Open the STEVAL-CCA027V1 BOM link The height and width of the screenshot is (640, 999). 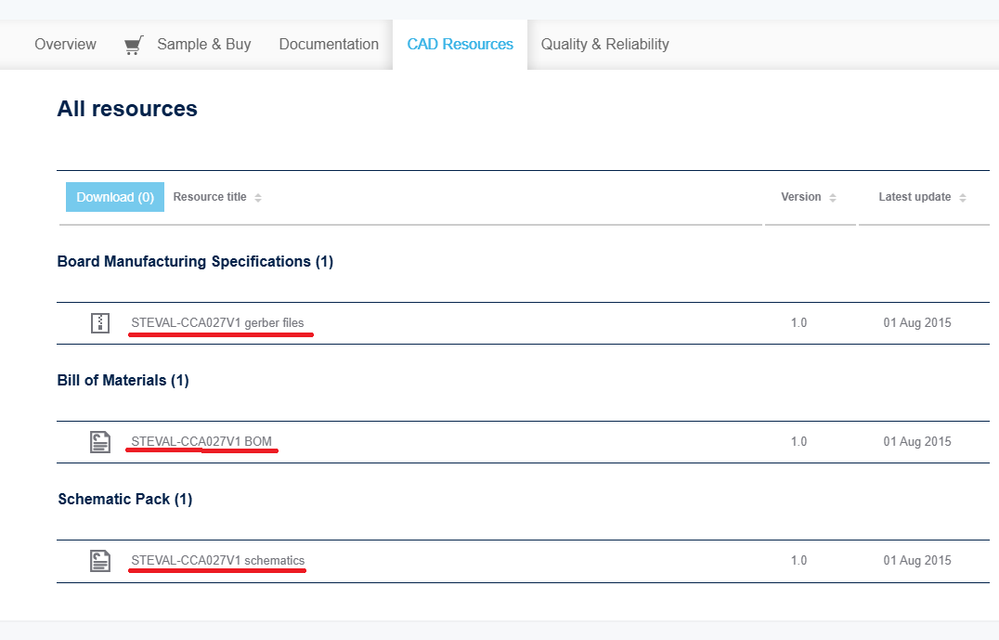(x=201, y=442)
